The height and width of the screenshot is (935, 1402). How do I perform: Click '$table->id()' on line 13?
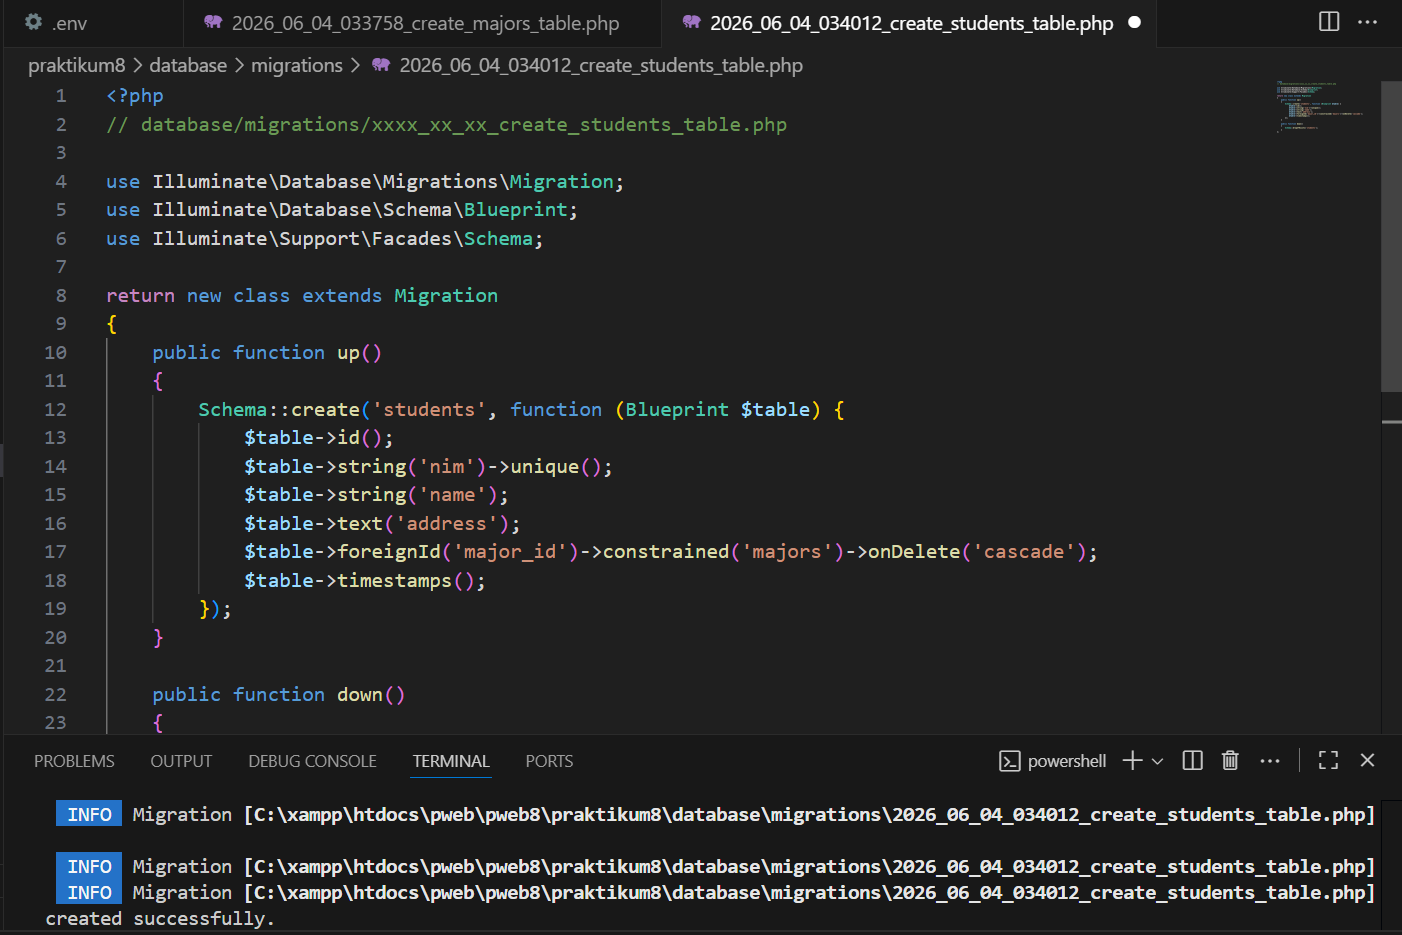313,438
